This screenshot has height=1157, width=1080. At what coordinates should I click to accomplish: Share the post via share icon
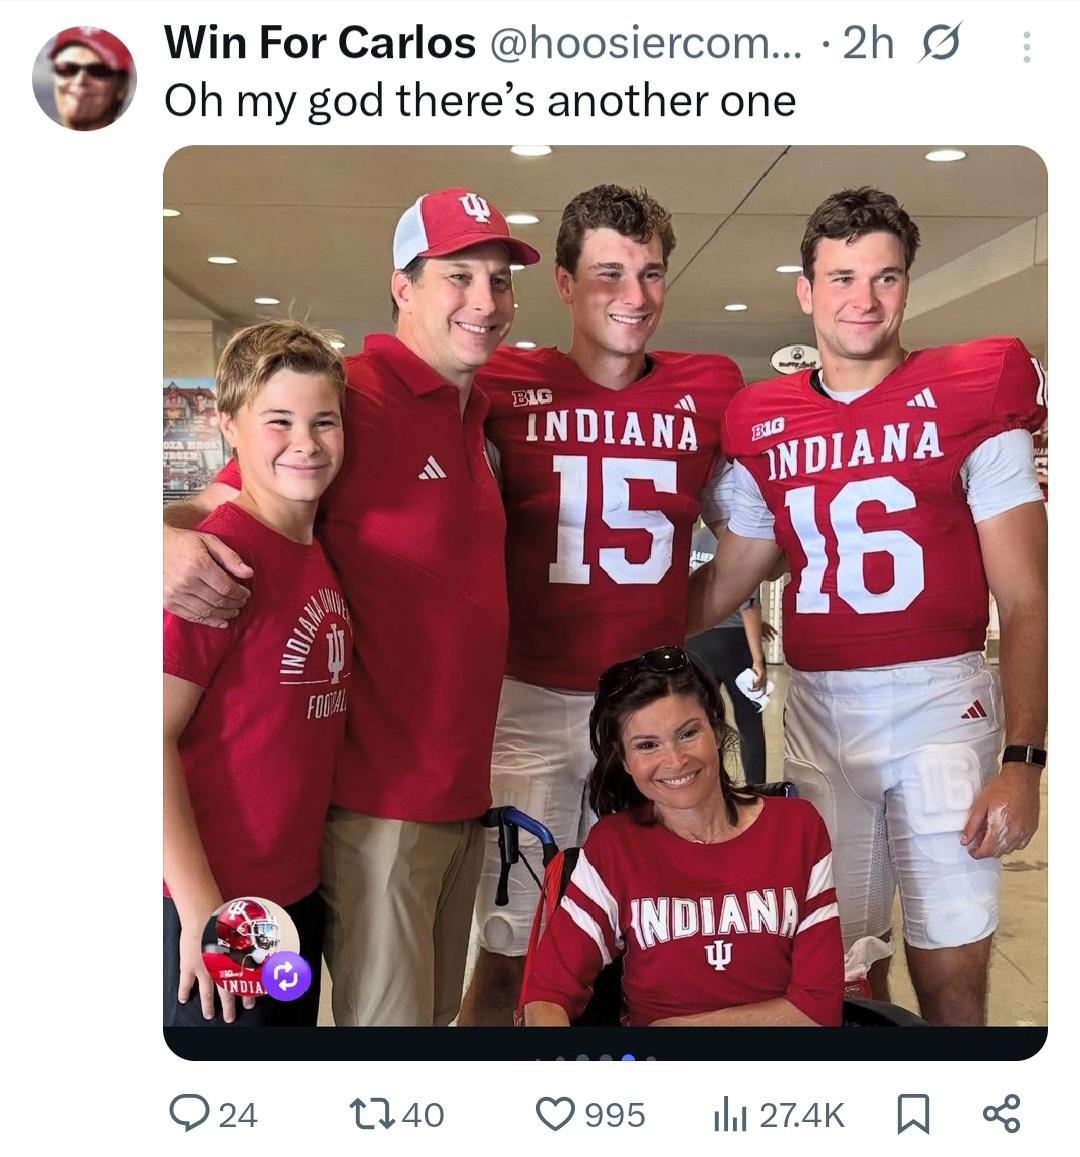pyautogui.click(x=1001, y=1113)
